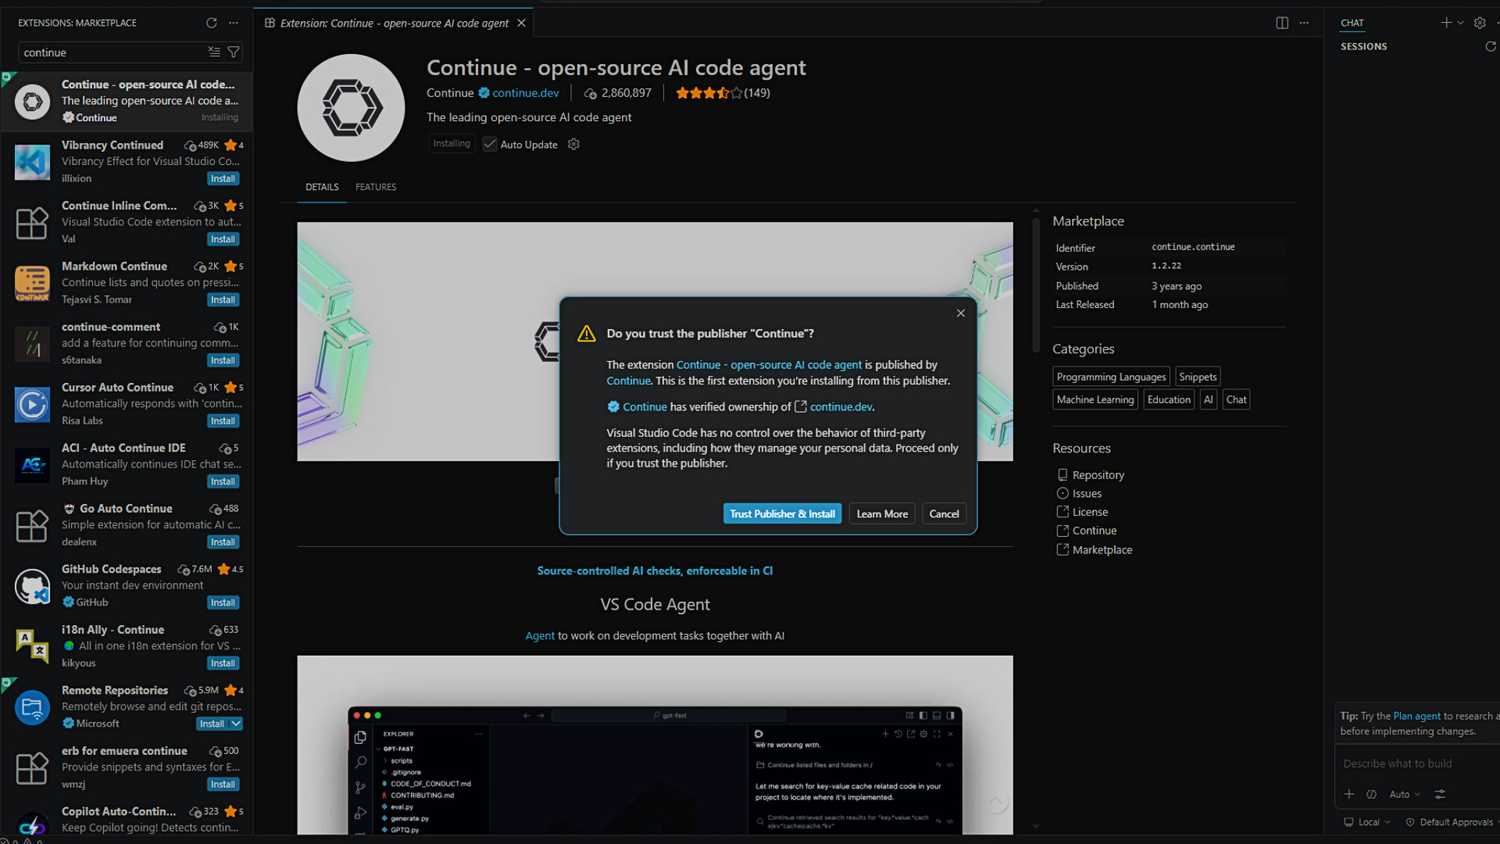The width and height of the screenshot is (1500, 844).
Task: Toggle the Auto Update checkbox
Action: (490, 144)
